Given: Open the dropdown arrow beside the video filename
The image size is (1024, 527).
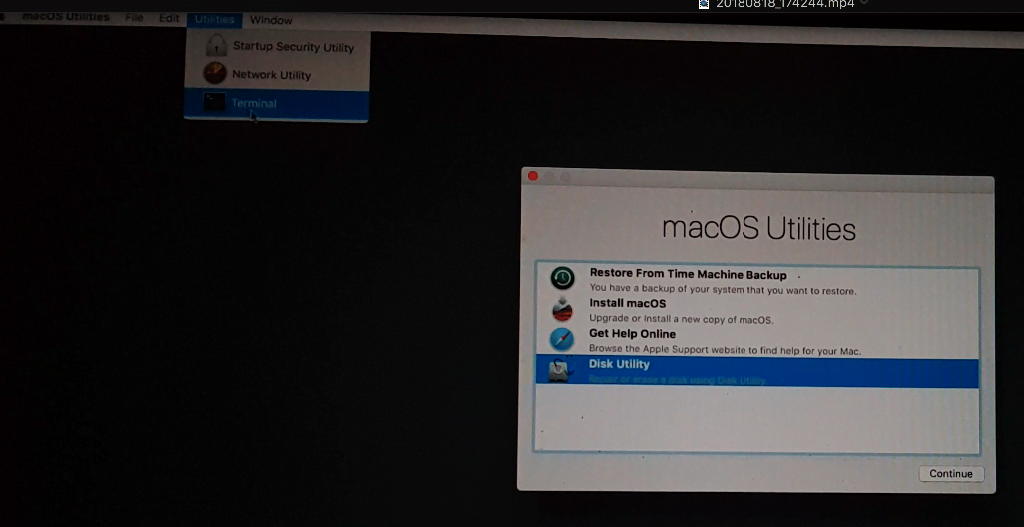Looking at the screenshot, I should click(x=864, y=3).
